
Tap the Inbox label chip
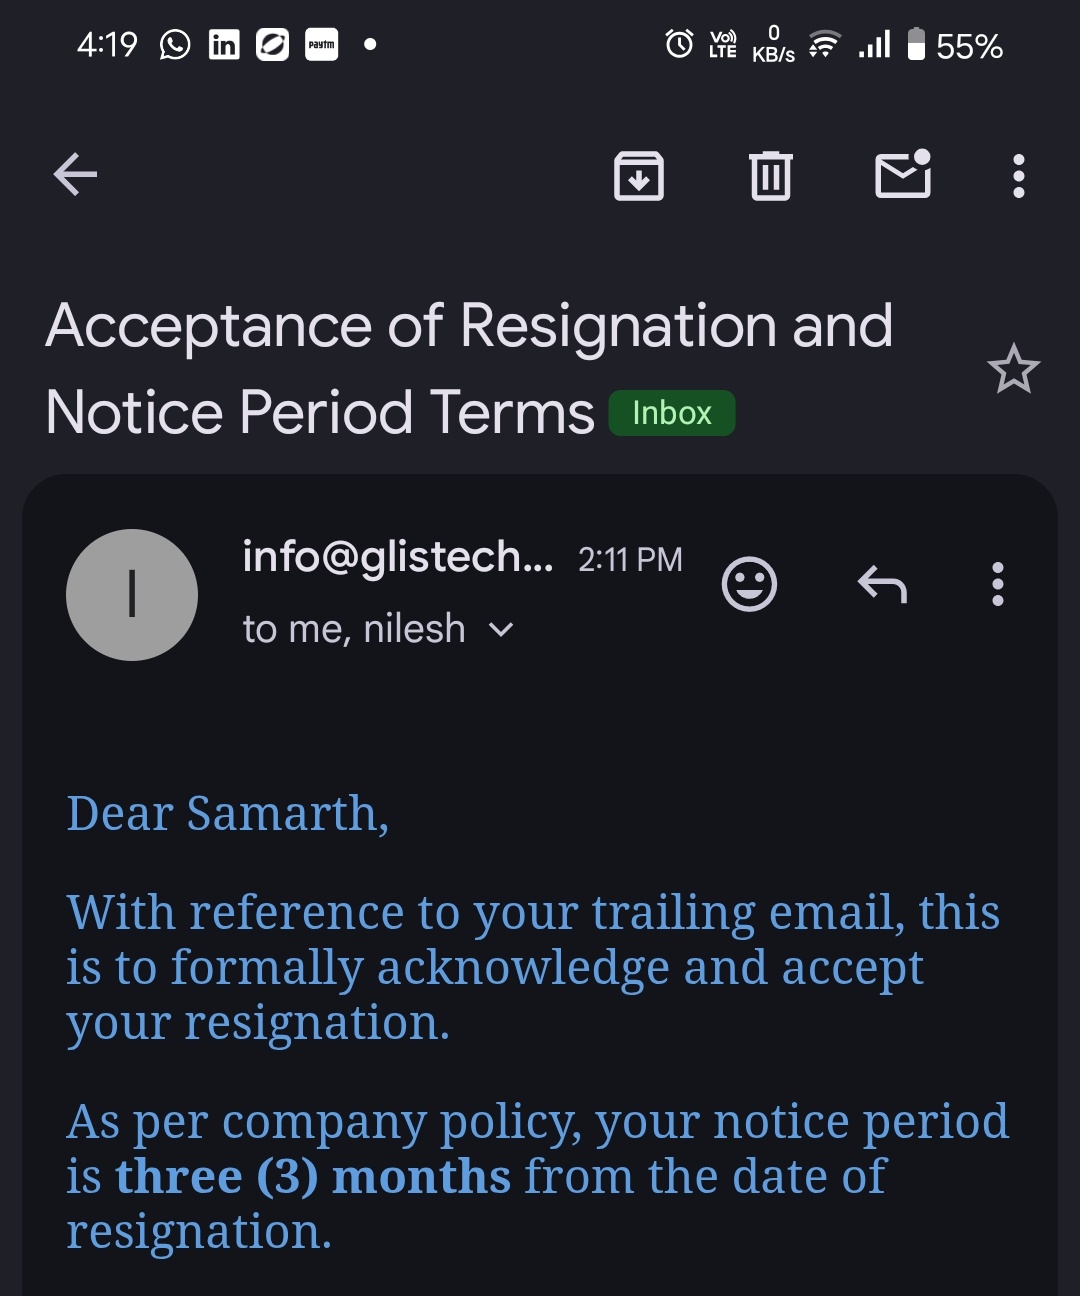672,413
